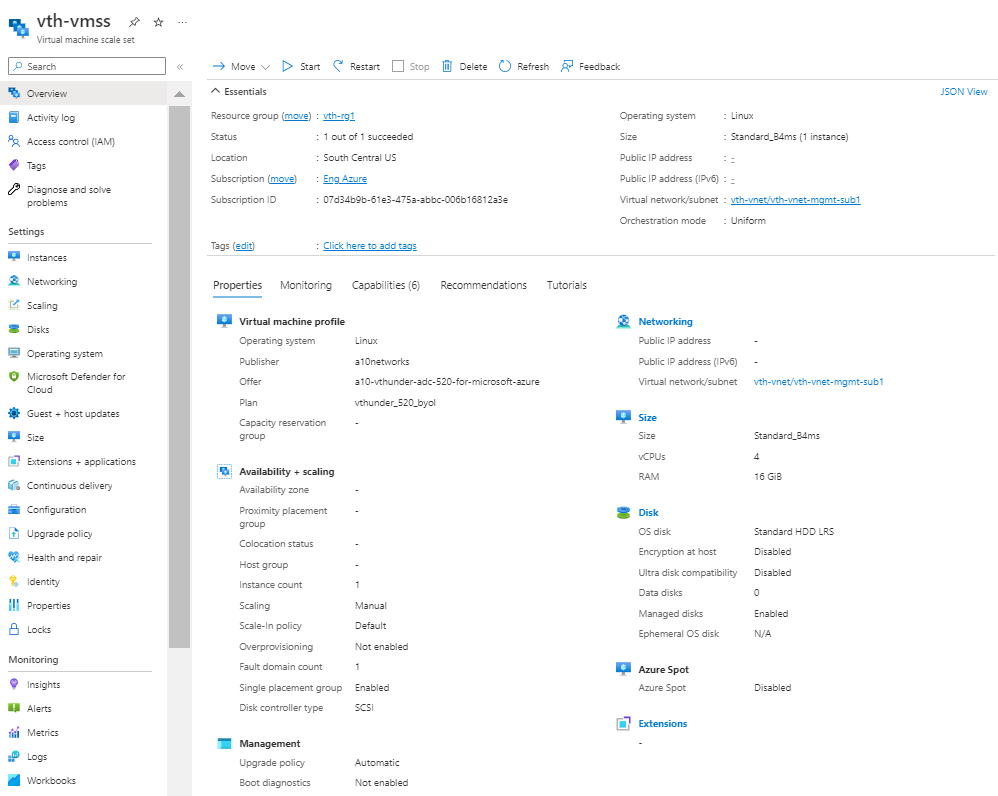Pin vth-vmss to dashboard

tap(134, 21)
